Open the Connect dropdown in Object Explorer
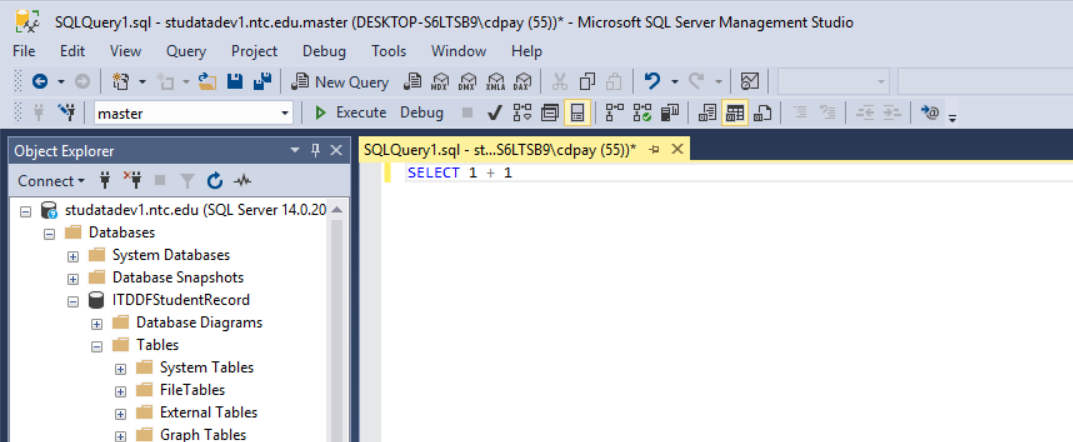The width and height of the screenshot is (1073, 442). click(x=51, y=181)
